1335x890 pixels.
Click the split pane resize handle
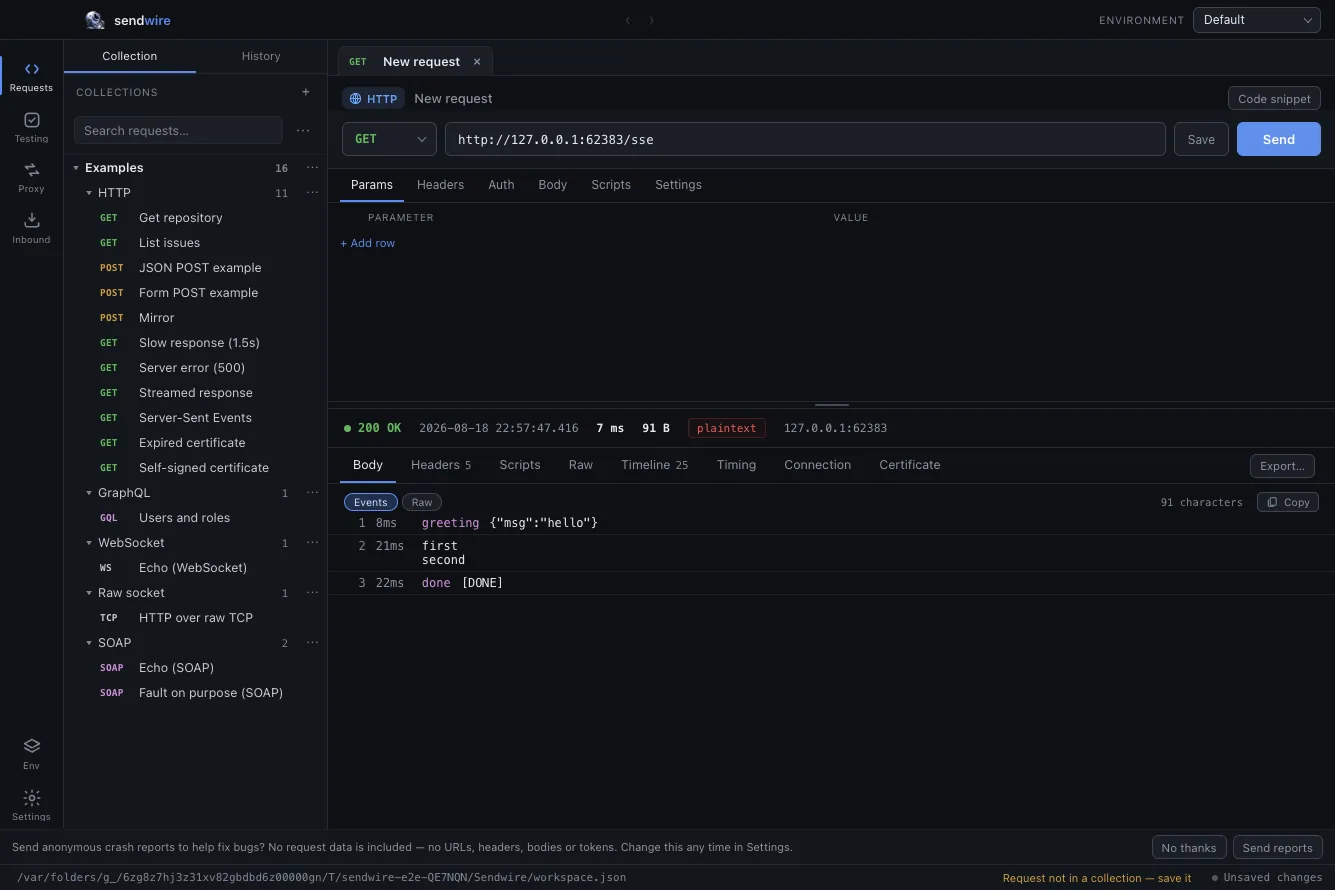pos(831,405)
